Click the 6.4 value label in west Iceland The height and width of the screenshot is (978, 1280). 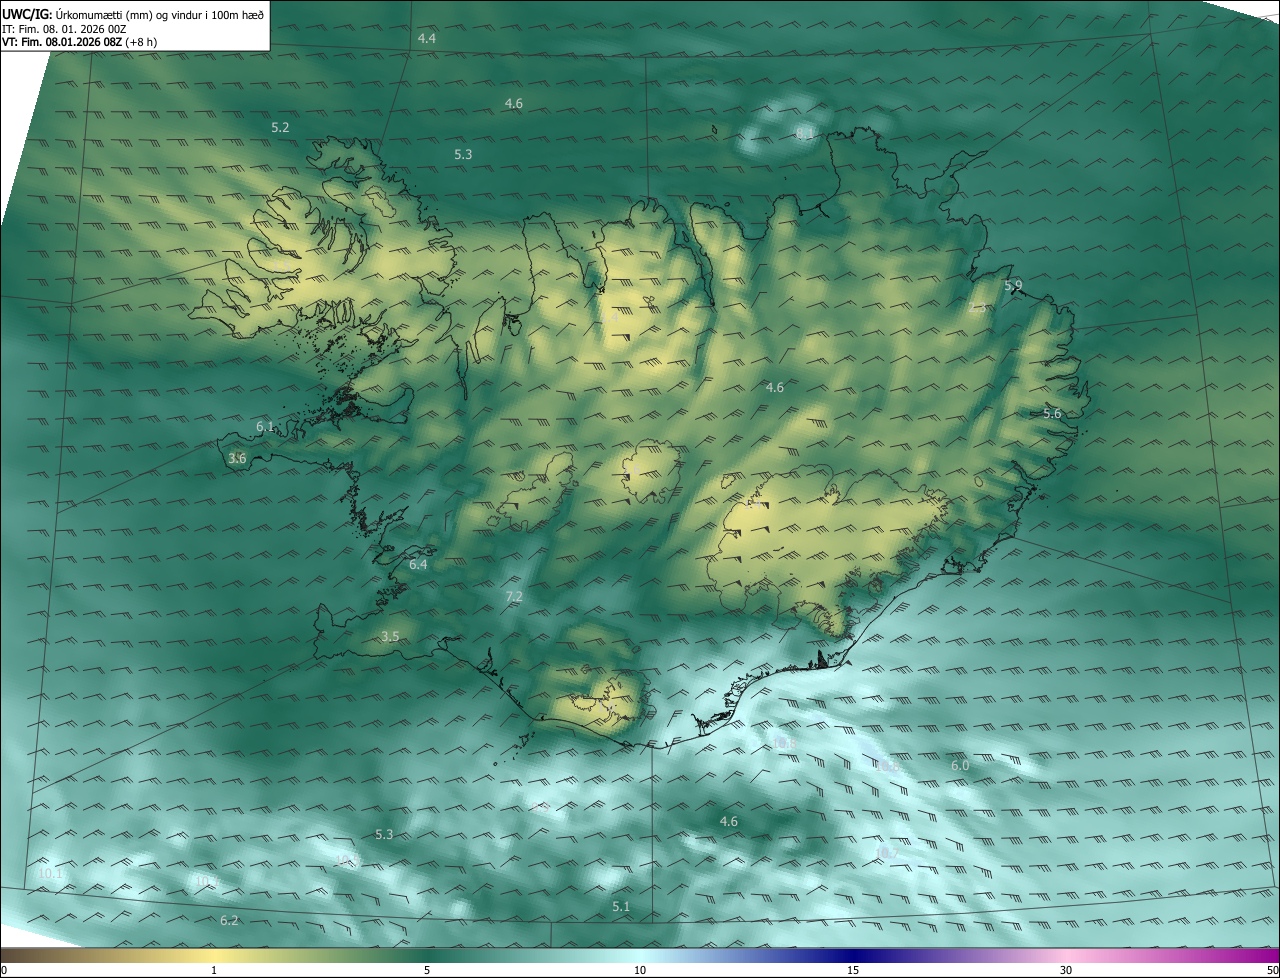click(418, 565)
